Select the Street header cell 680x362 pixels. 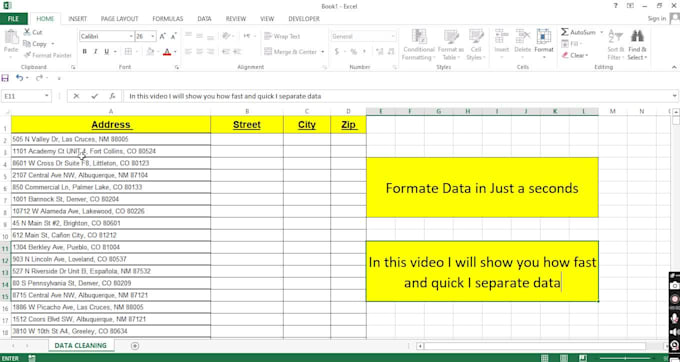(247, 124)
